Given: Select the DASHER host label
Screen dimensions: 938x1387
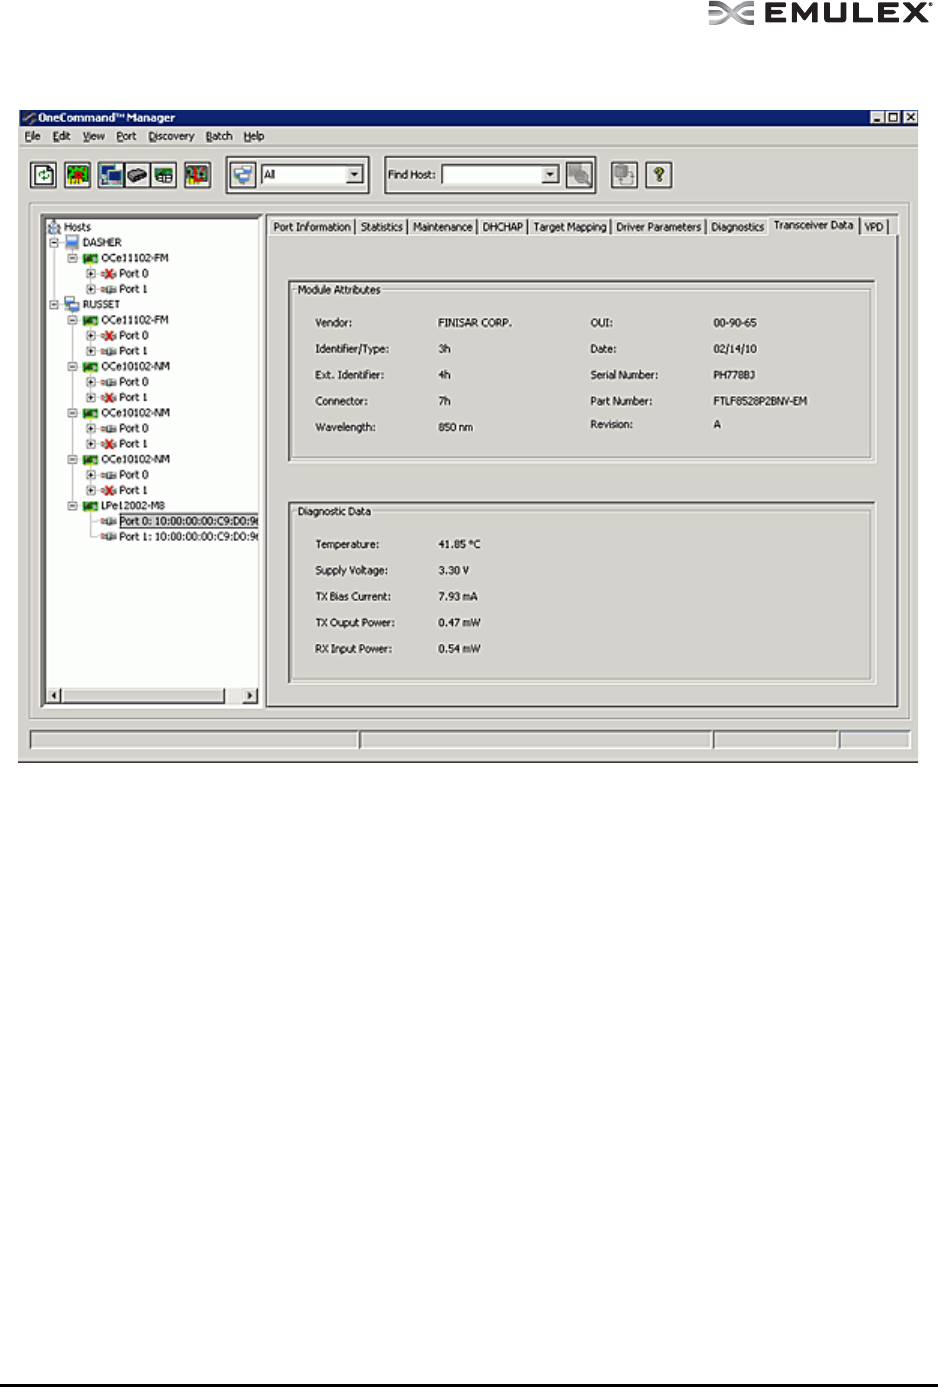Looking at the screenshot, I should (102, 242).
